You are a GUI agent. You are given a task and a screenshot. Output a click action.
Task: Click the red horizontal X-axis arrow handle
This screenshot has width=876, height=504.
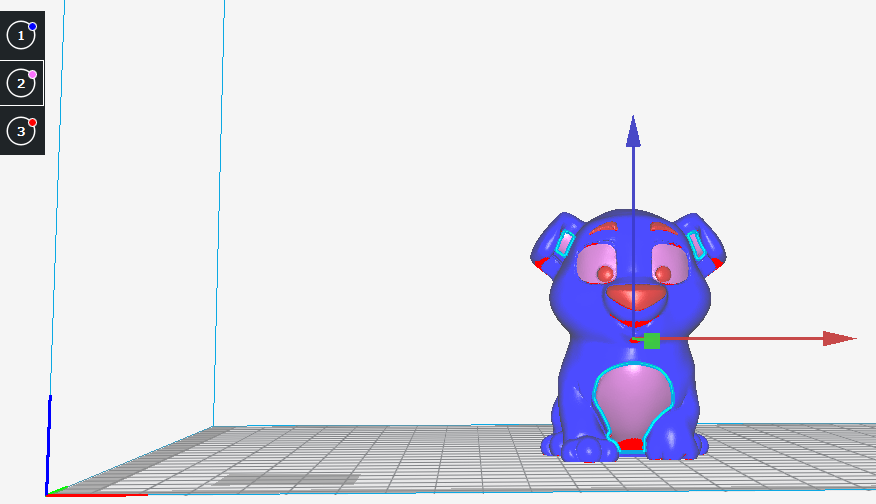(x=839, y=338)
